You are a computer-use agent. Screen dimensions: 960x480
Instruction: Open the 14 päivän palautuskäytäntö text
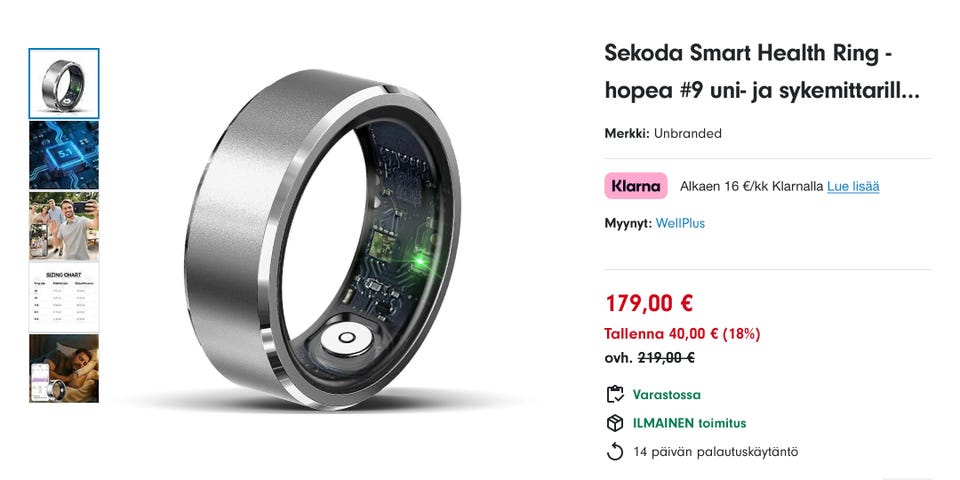(x=716, y=452)
